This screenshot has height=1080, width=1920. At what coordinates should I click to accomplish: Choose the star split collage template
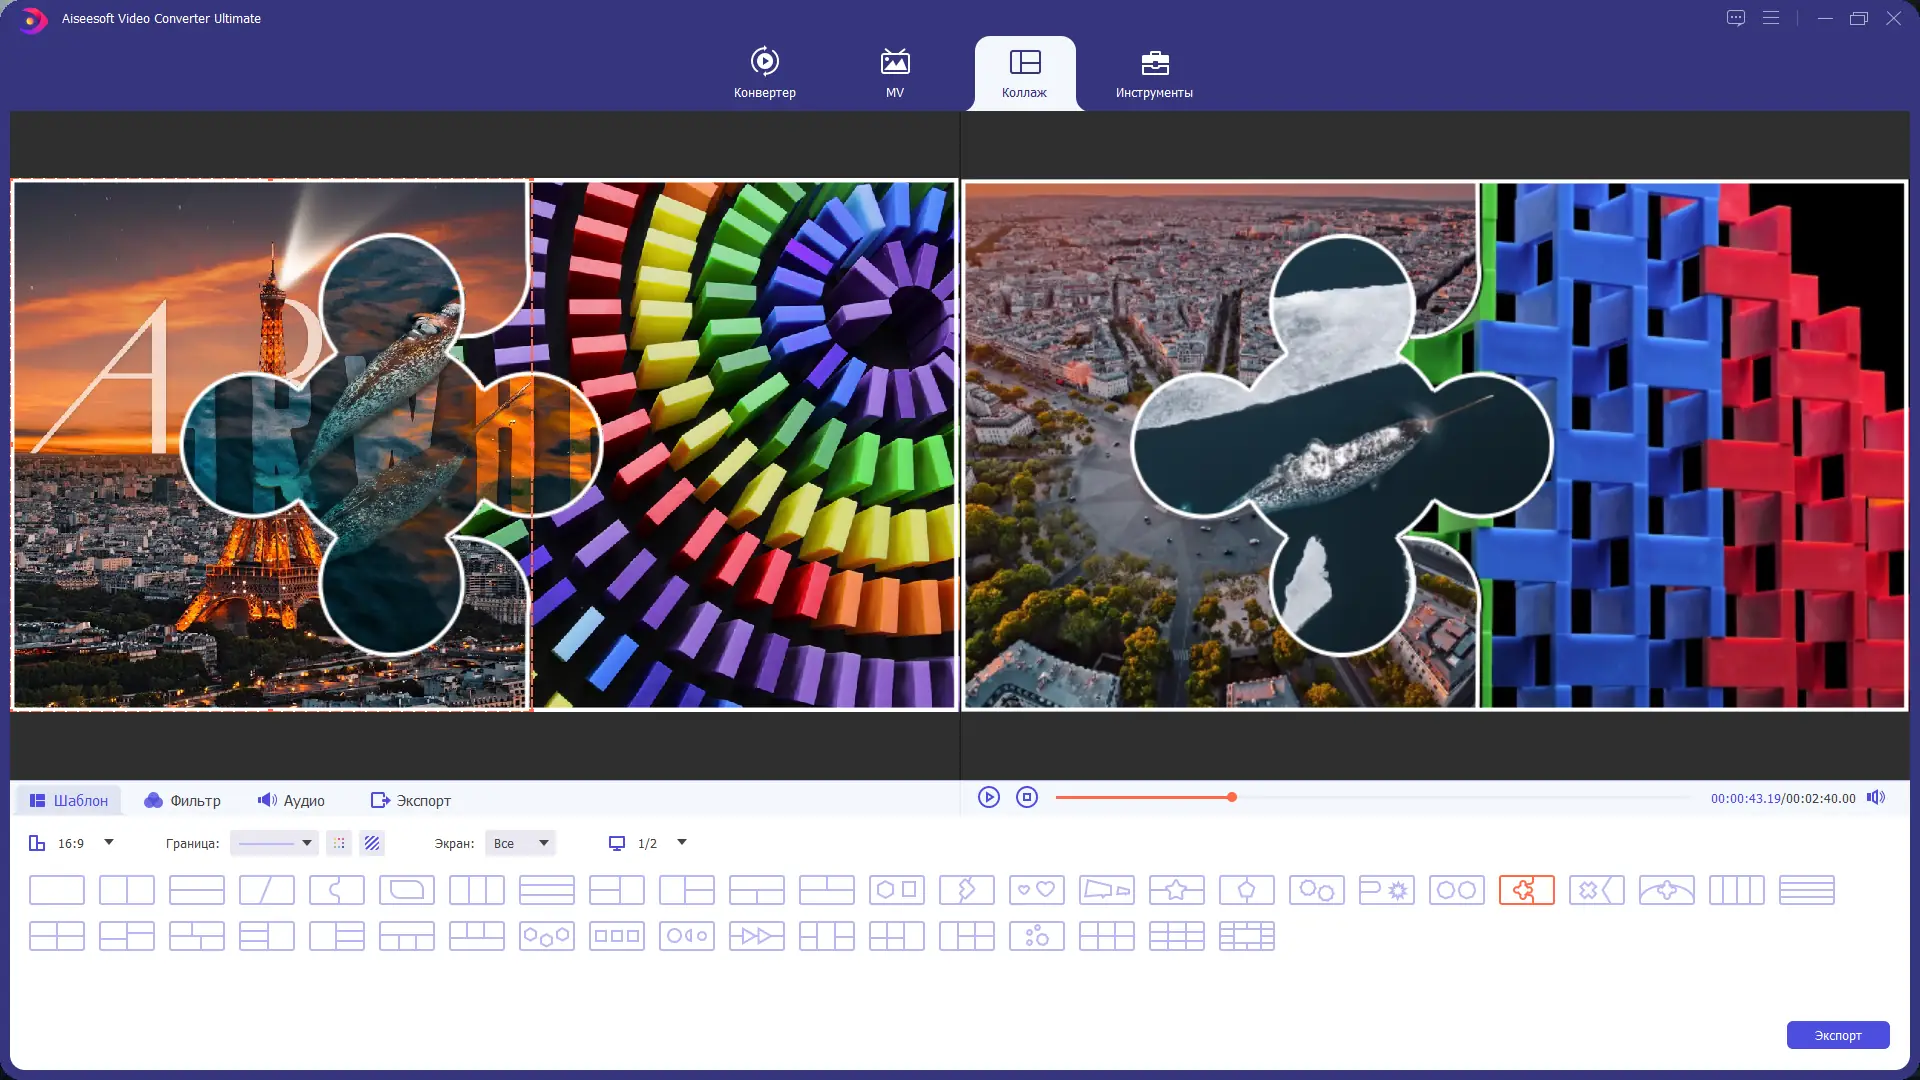click(1176, 889)
